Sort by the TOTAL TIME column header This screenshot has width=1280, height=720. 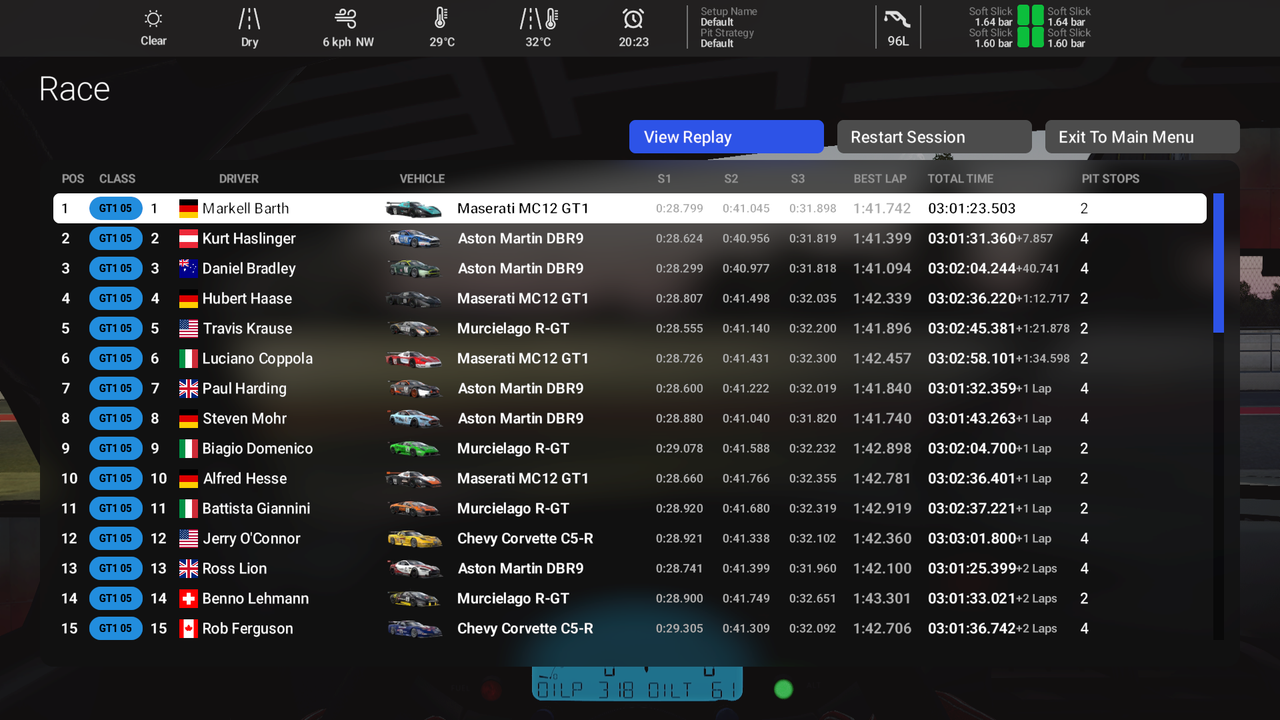[960, 179]
